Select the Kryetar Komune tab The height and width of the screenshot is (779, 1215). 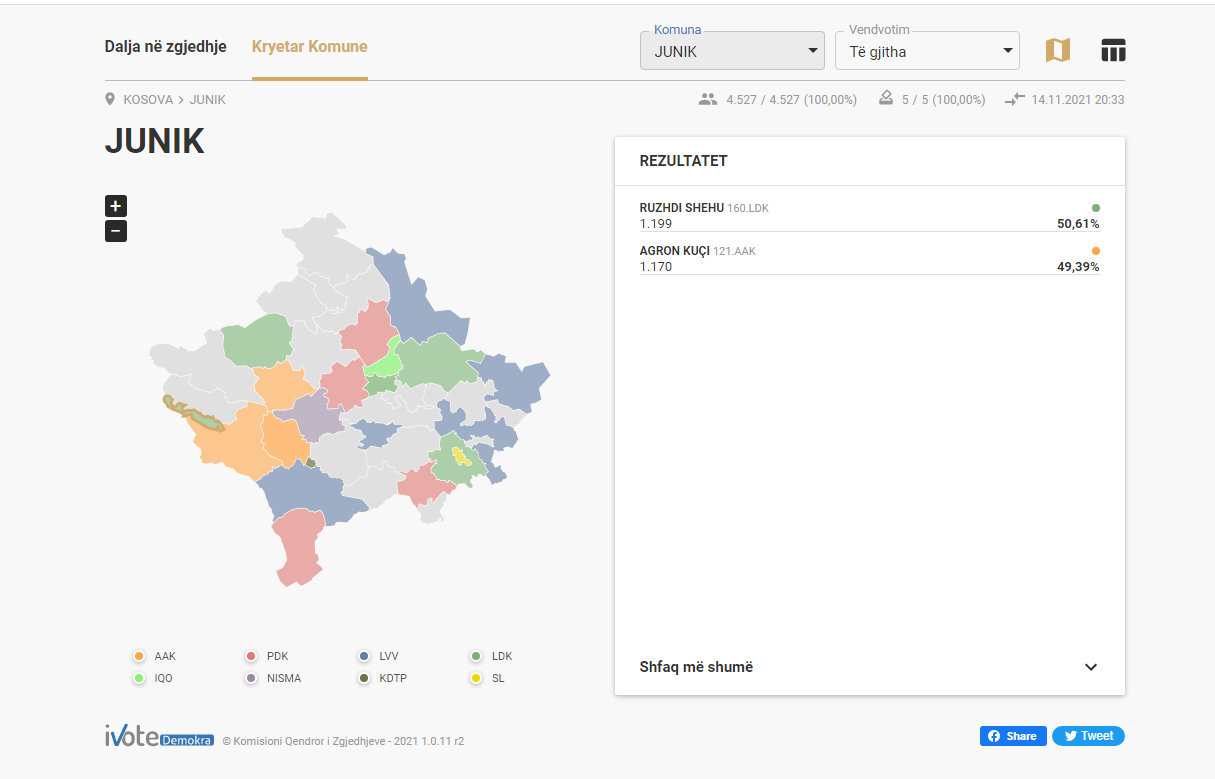(309, 47)
